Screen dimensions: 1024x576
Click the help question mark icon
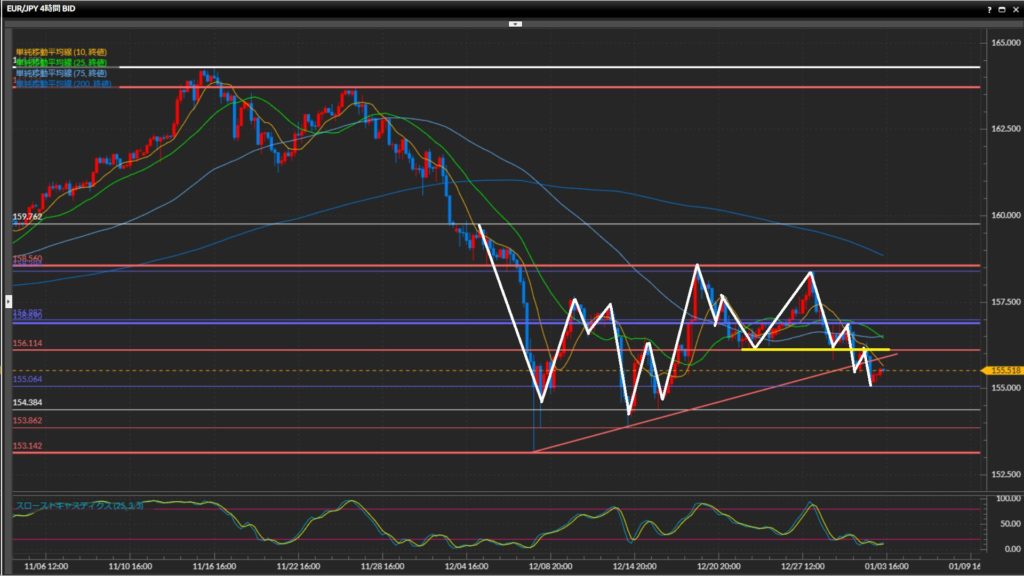click(x=989, y=9)
